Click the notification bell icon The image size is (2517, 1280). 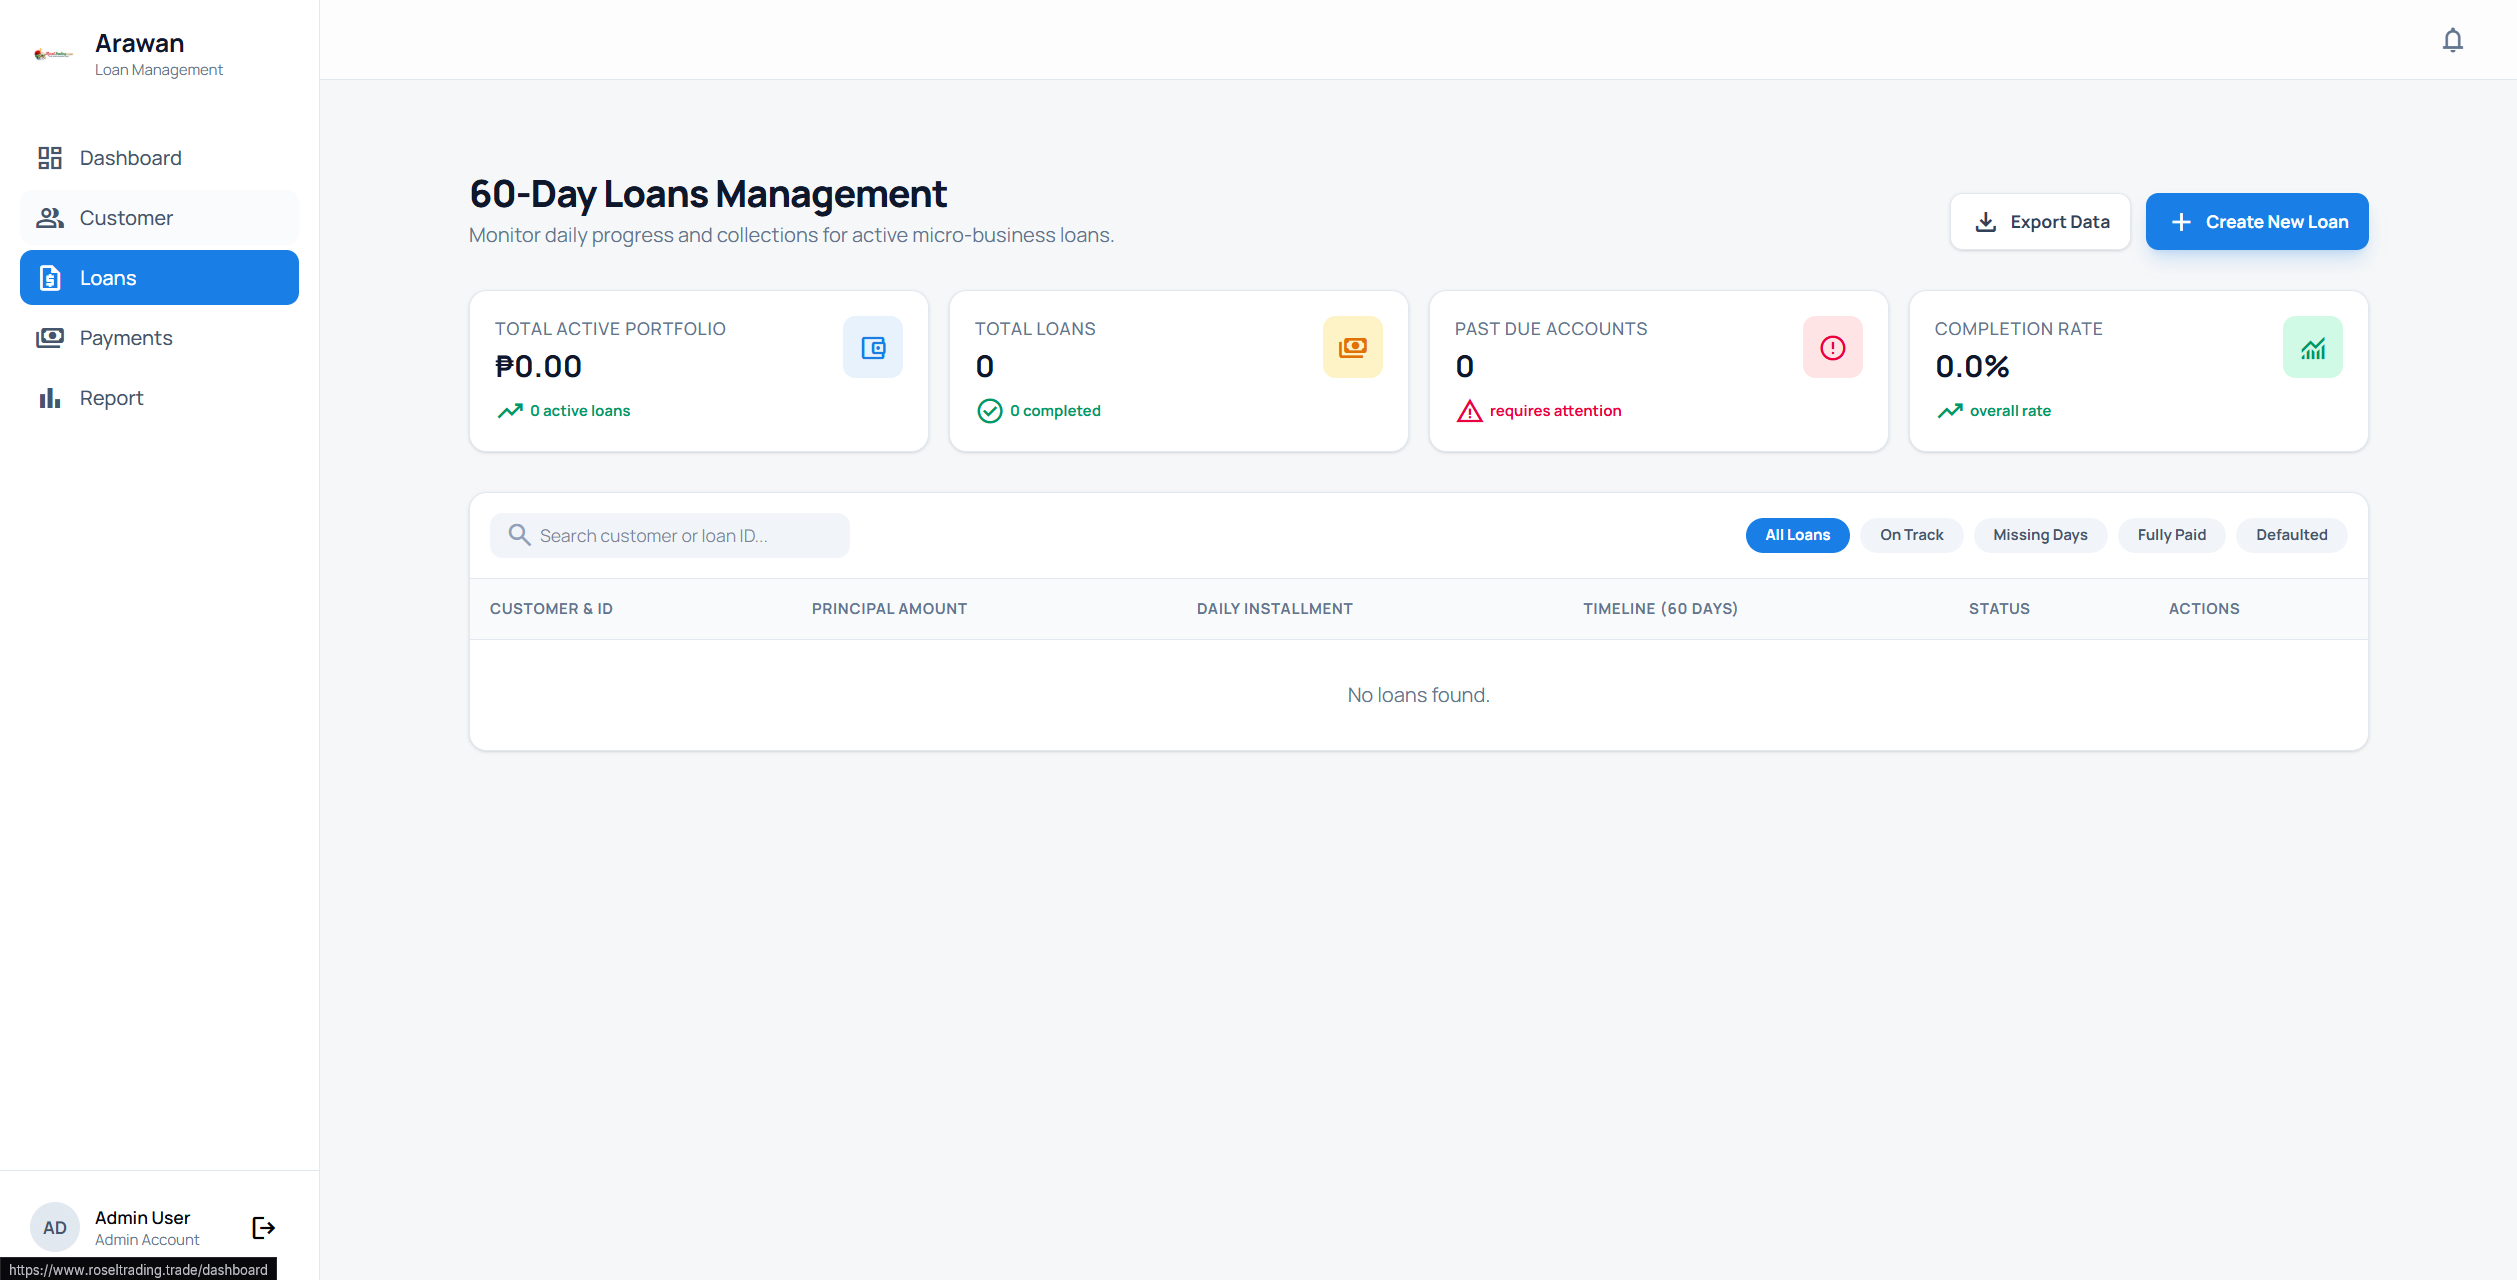click(x=2452, y=40)
